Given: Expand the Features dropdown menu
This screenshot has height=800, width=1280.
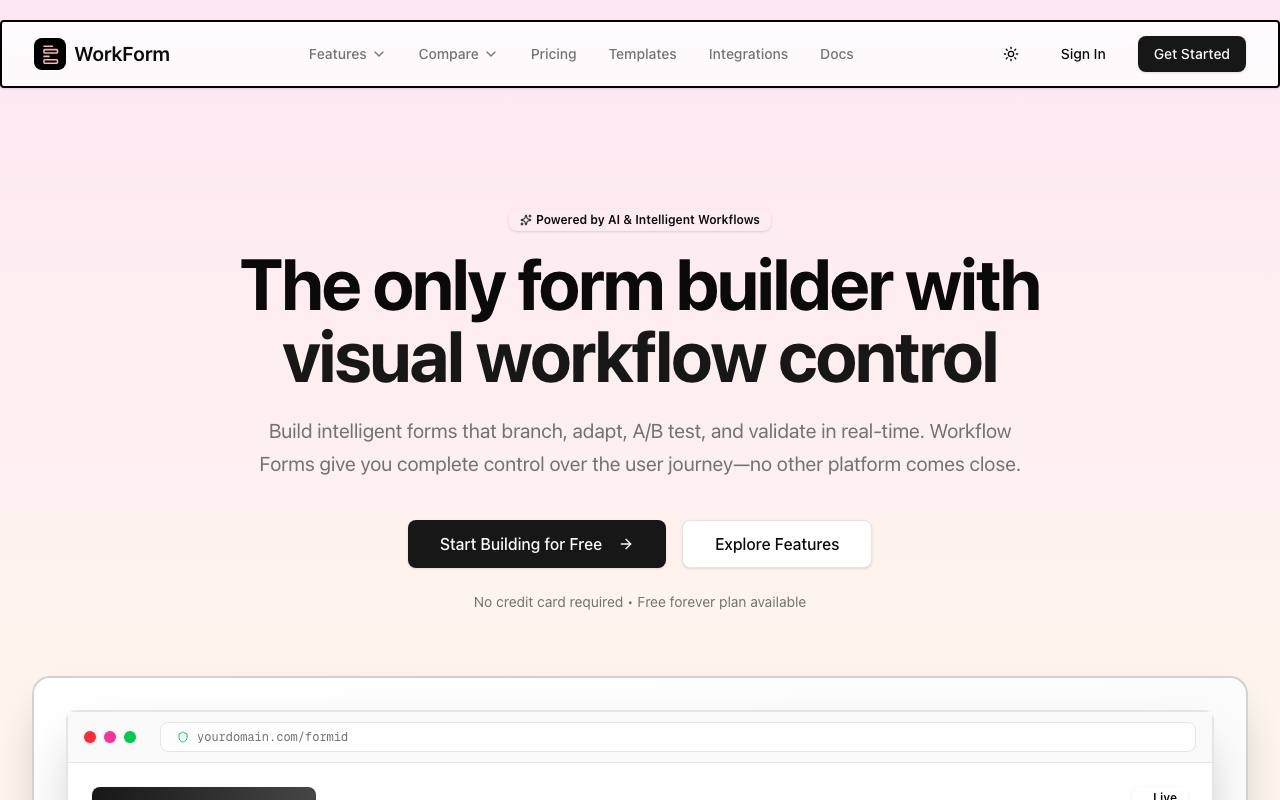Looking at the screenshot, I should tap(347, 54).
